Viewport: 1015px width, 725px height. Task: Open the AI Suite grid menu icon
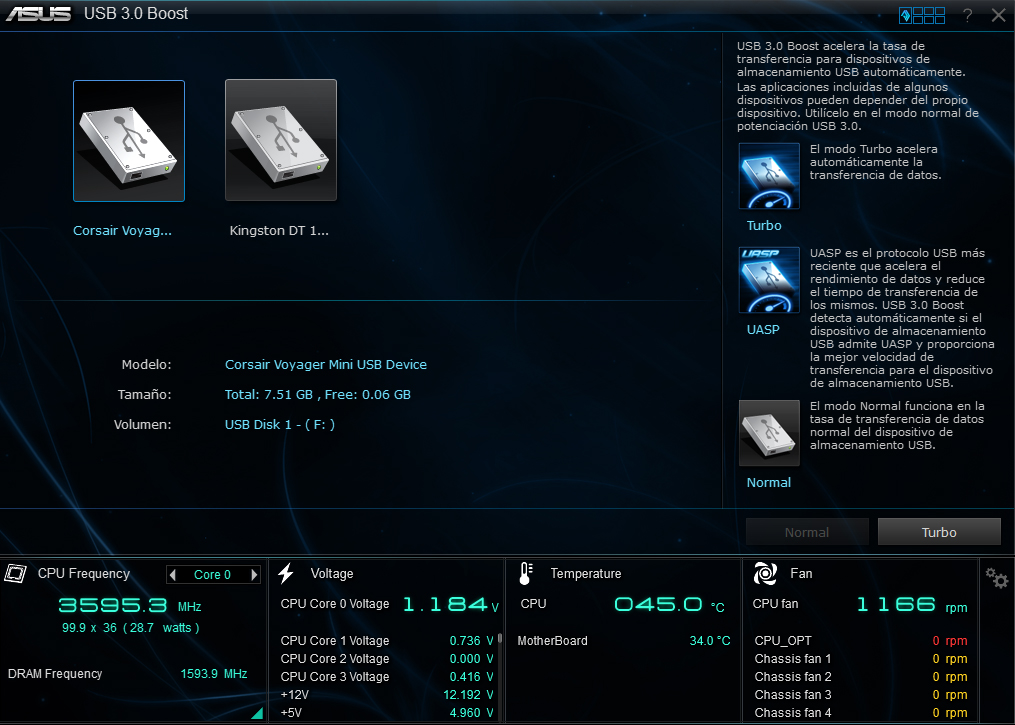pos(922,16)
